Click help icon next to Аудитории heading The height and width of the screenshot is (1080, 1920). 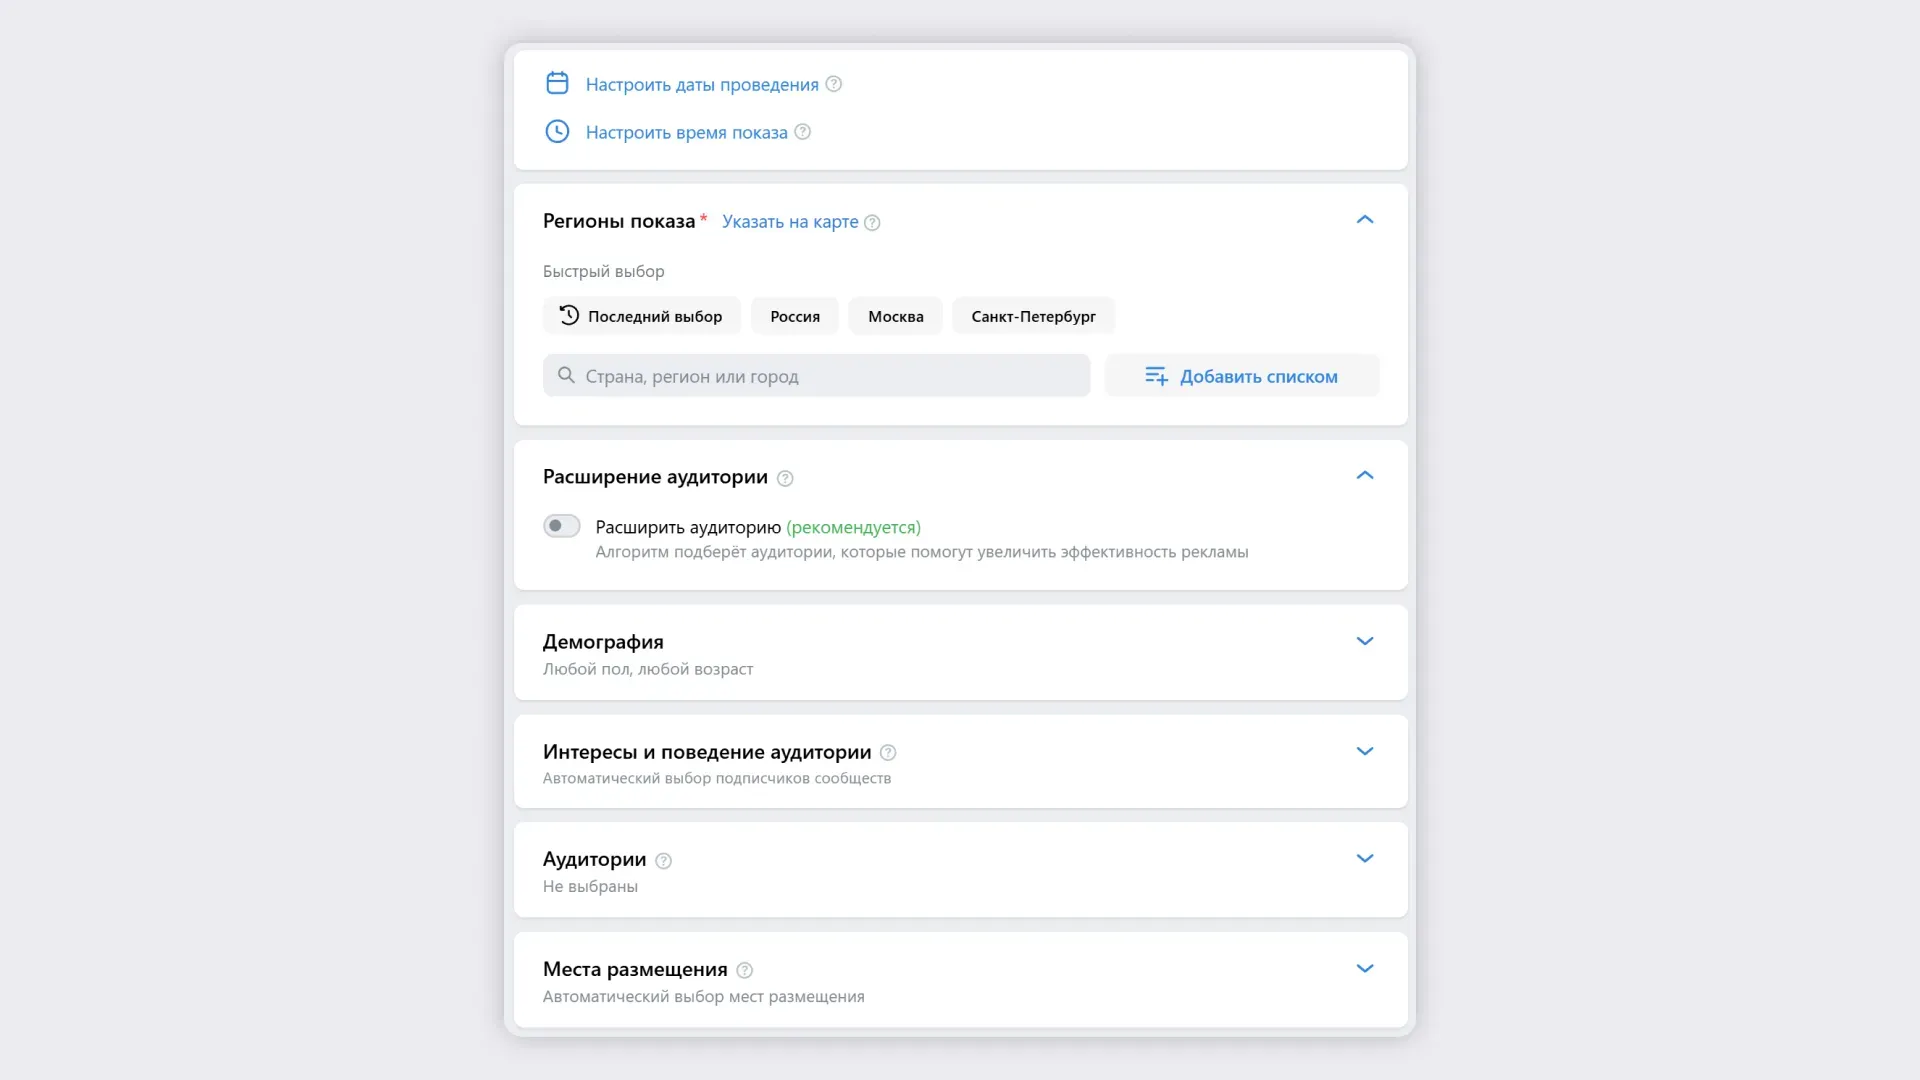click(663, 860)
